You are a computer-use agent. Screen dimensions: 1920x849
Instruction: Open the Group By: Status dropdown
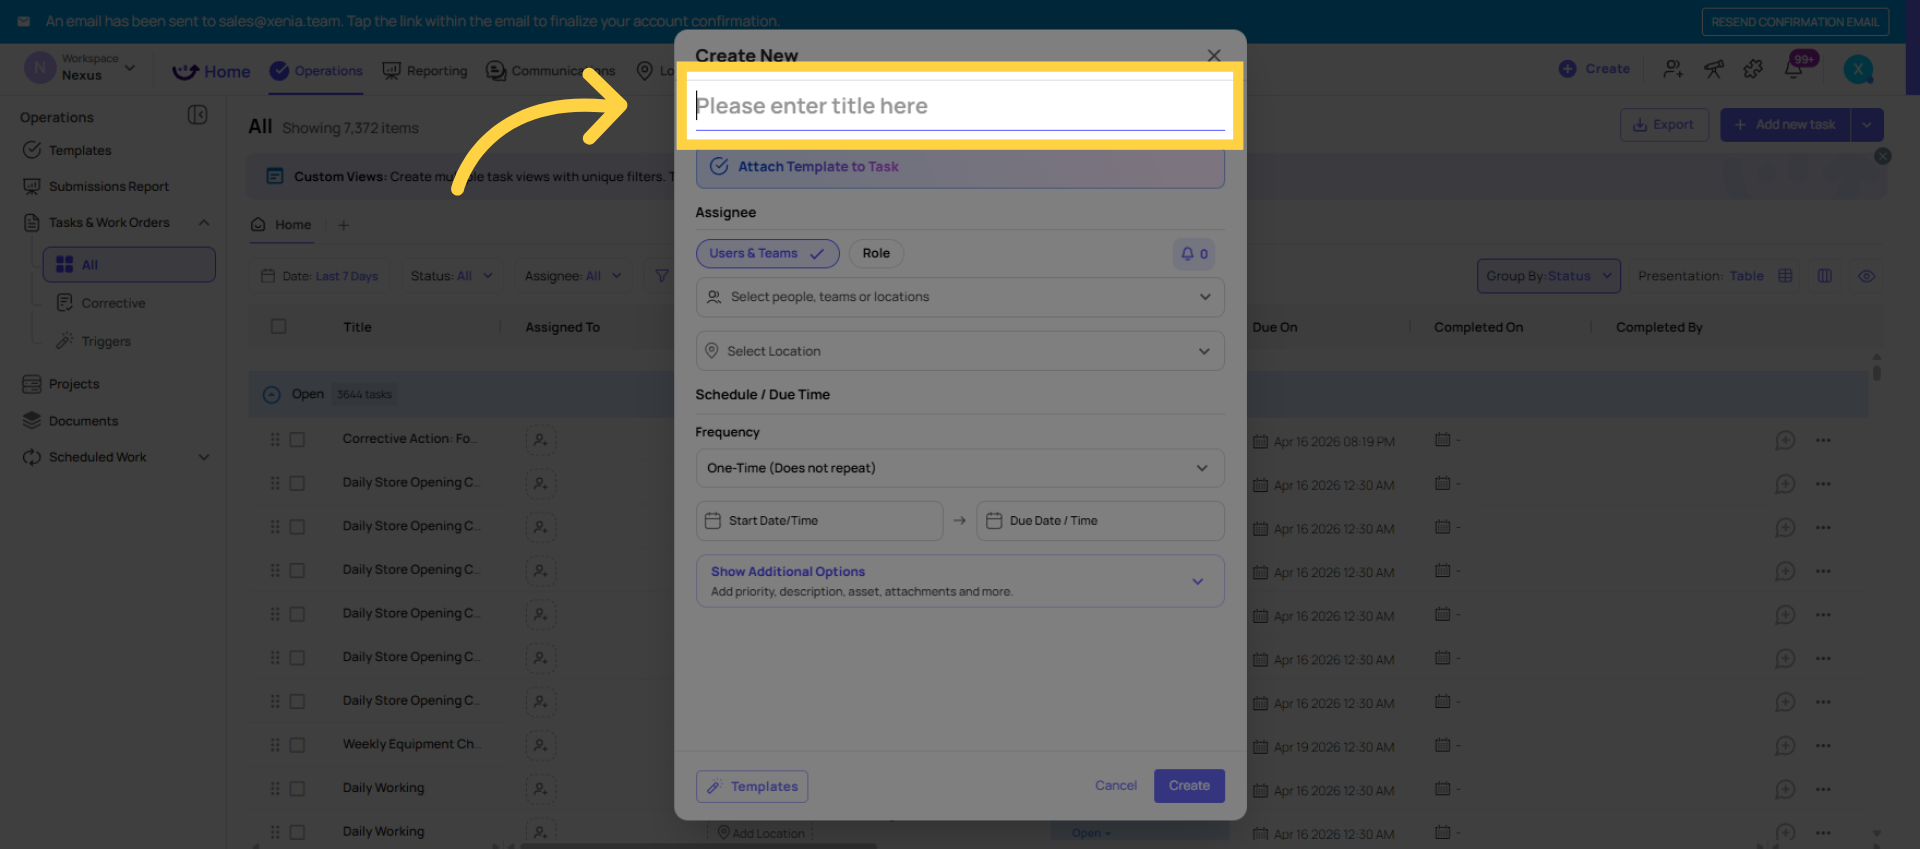(1548, 276)
